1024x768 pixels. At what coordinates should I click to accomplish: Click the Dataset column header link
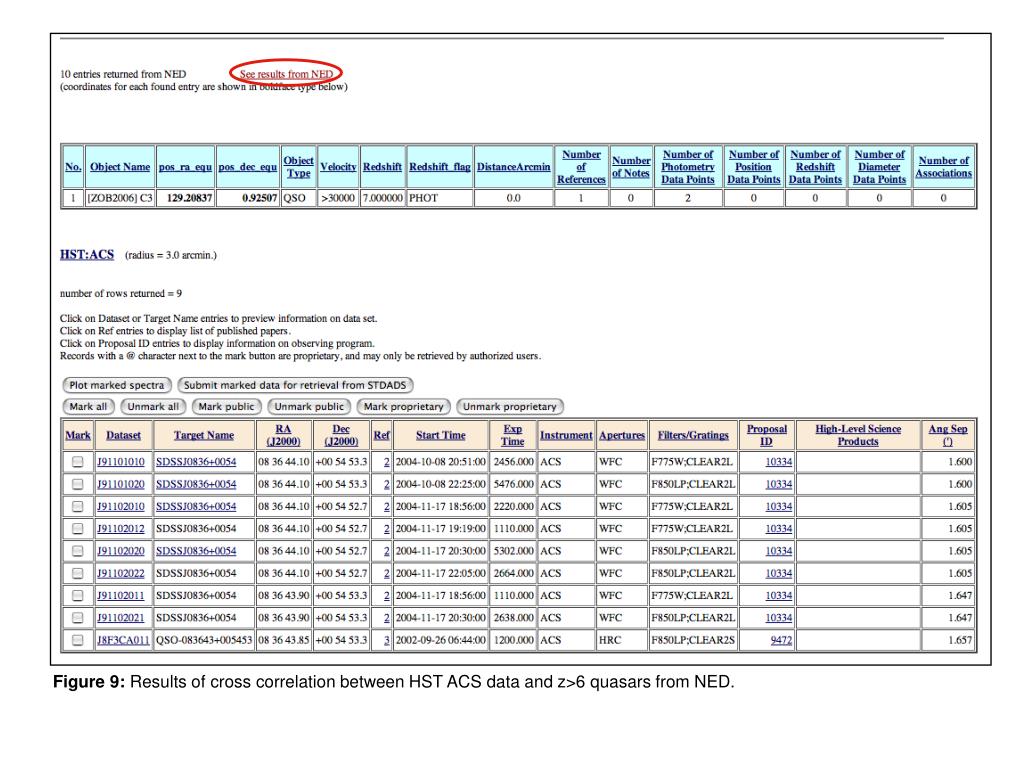point(123,436)
